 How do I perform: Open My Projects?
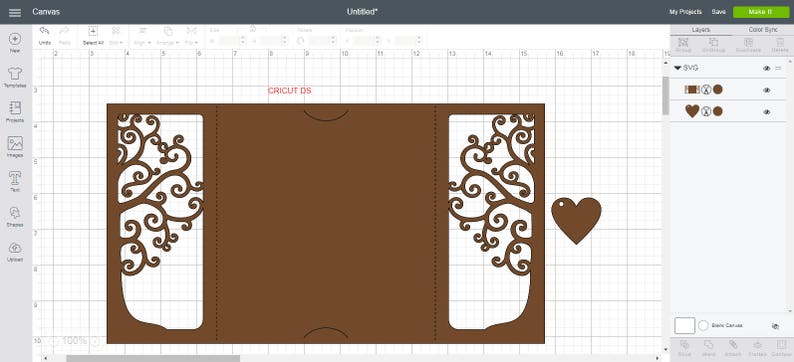685,12
